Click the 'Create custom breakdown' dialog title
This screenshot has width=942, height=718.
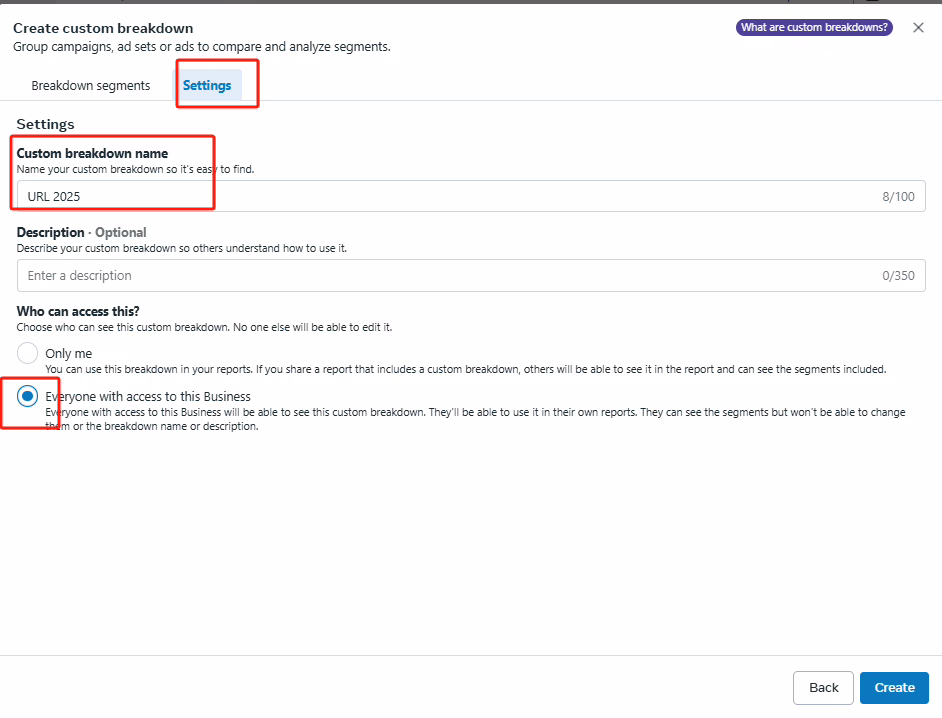click(103, 28)
